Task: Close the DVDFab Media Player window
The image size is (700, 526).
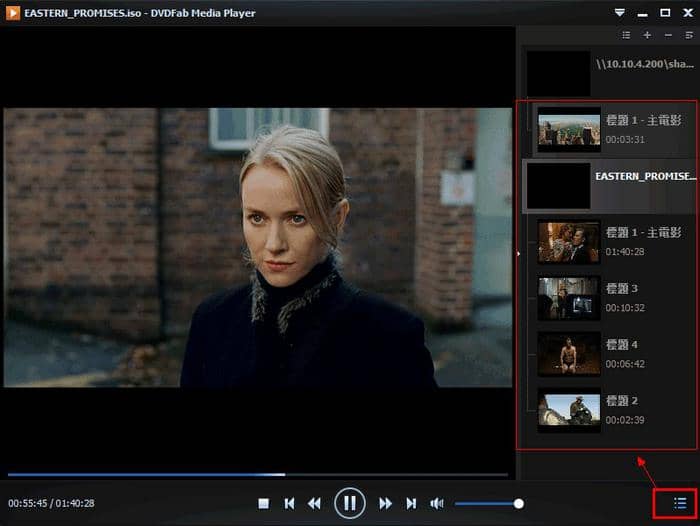Action: click(688, 13)
